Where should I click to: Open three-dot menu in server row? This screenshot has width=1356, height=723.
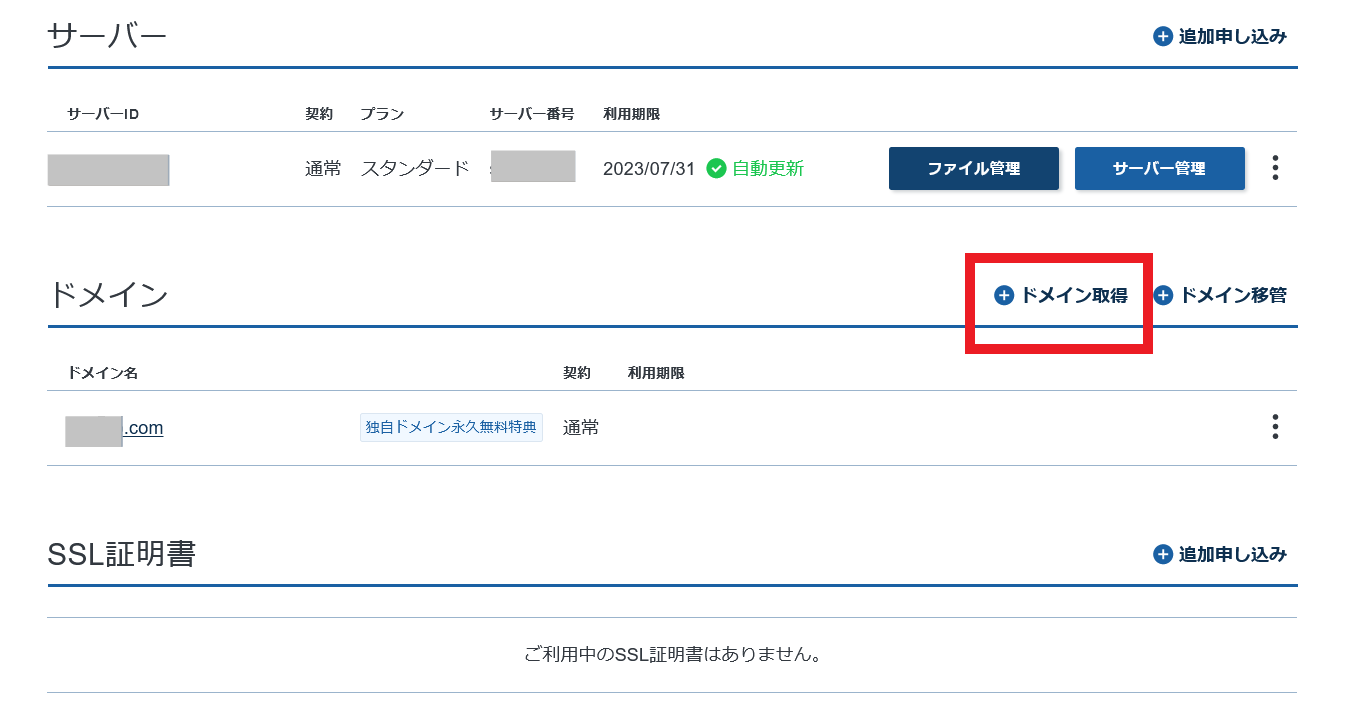(x=1275, y=168)
